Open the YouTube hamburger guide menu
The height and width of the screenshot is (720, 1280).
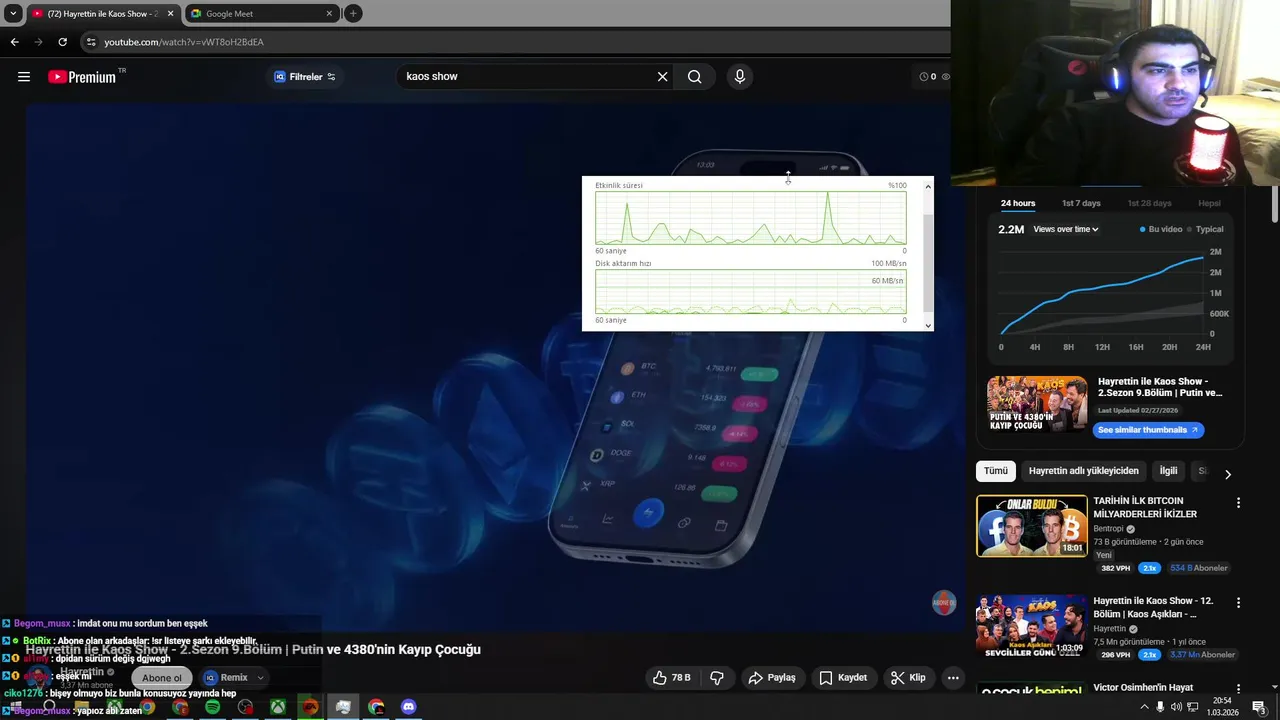24,77
